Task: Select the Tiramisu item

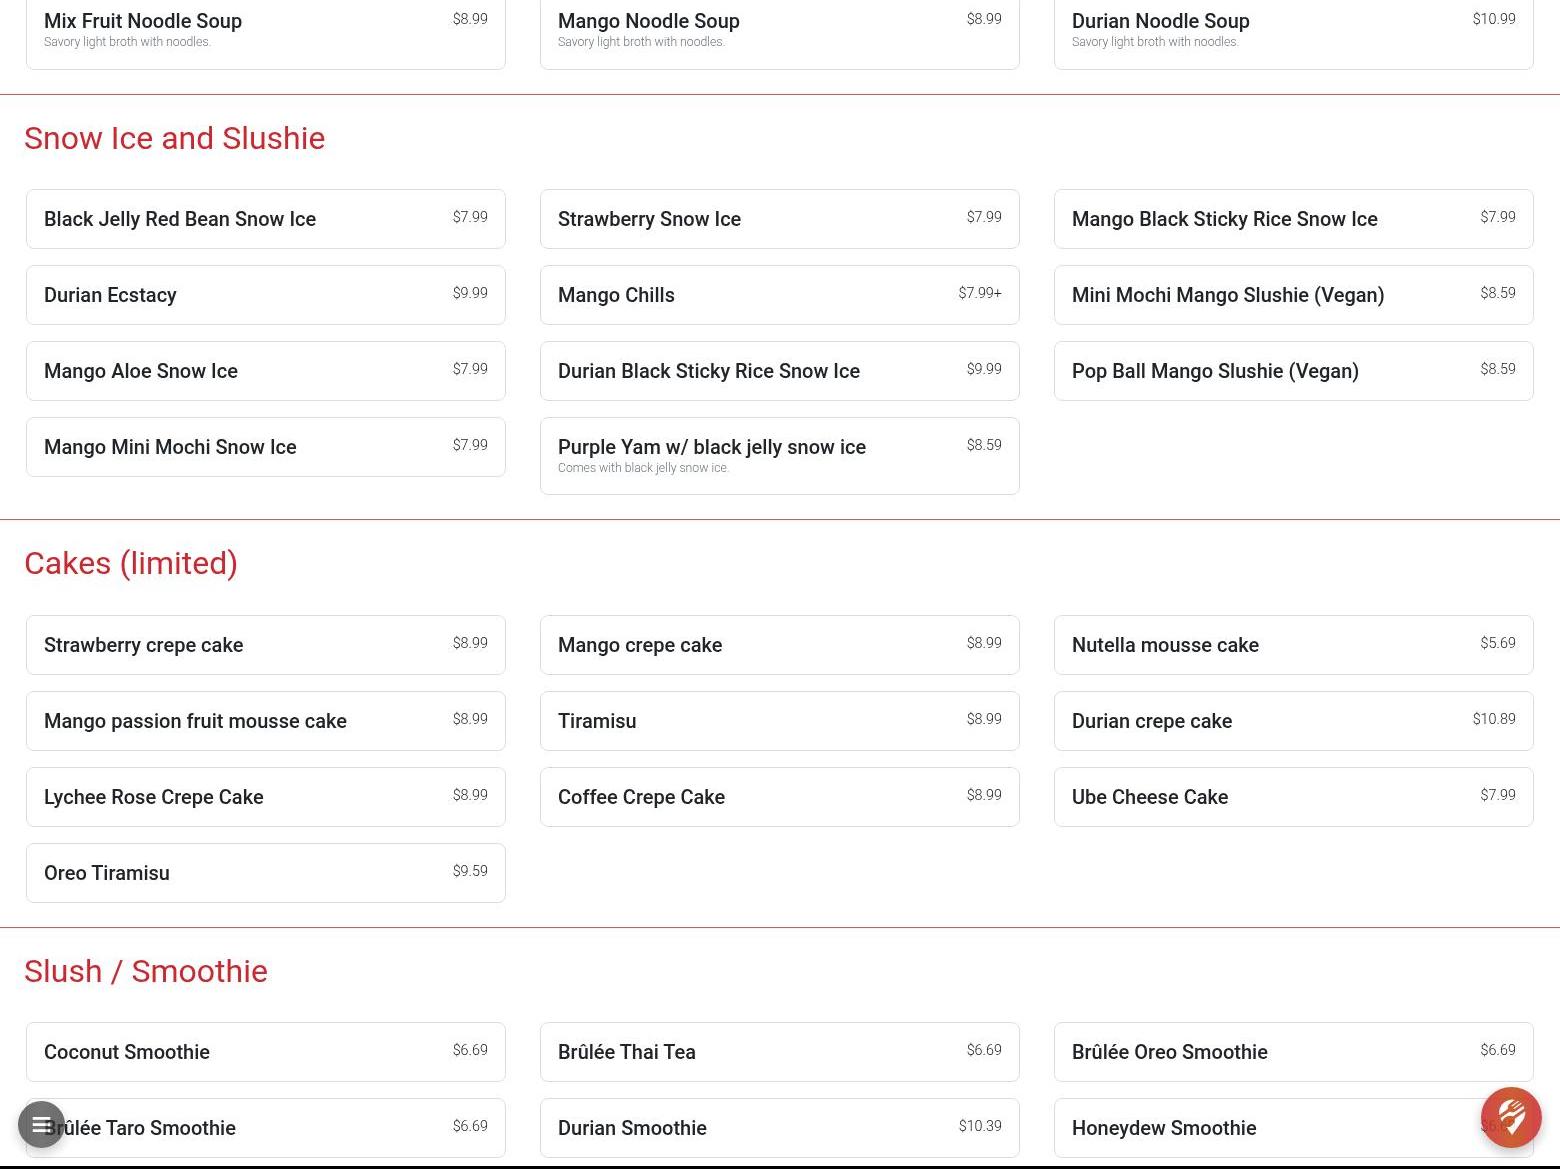Action: (x=780, y=721)
